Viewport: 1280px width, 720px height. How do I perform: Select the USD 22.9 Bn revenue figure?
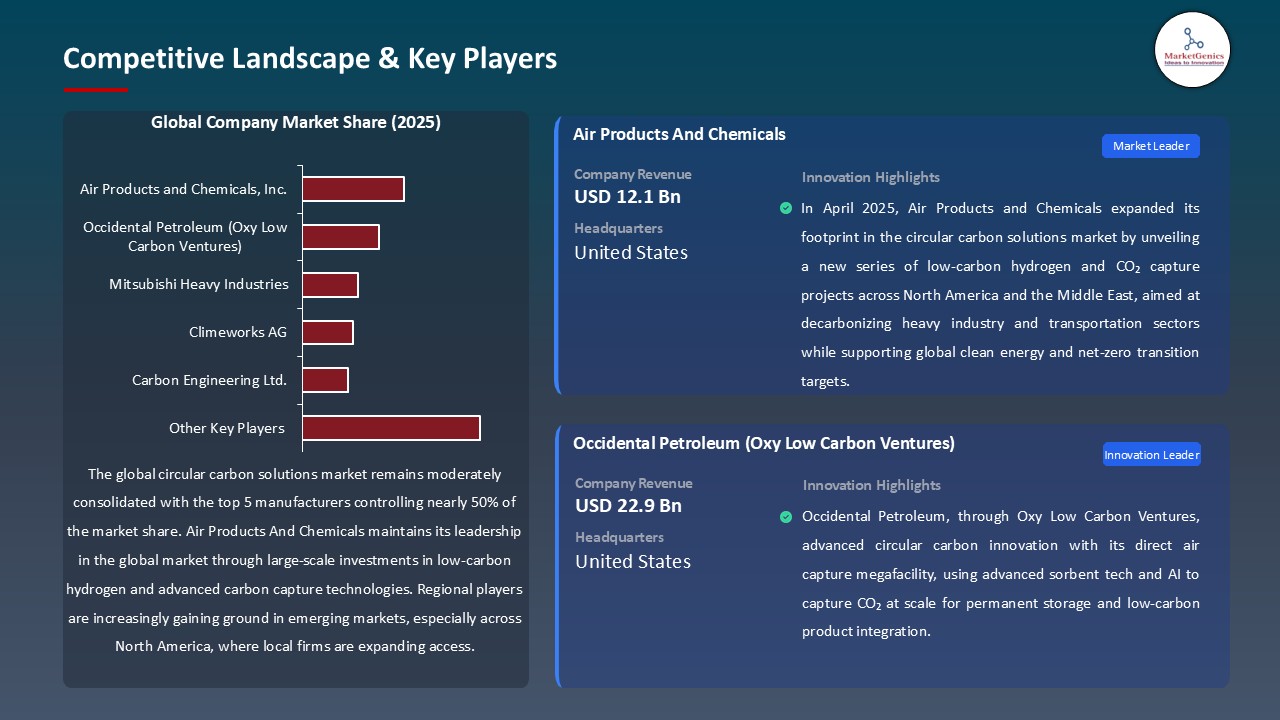click(628, 506)
